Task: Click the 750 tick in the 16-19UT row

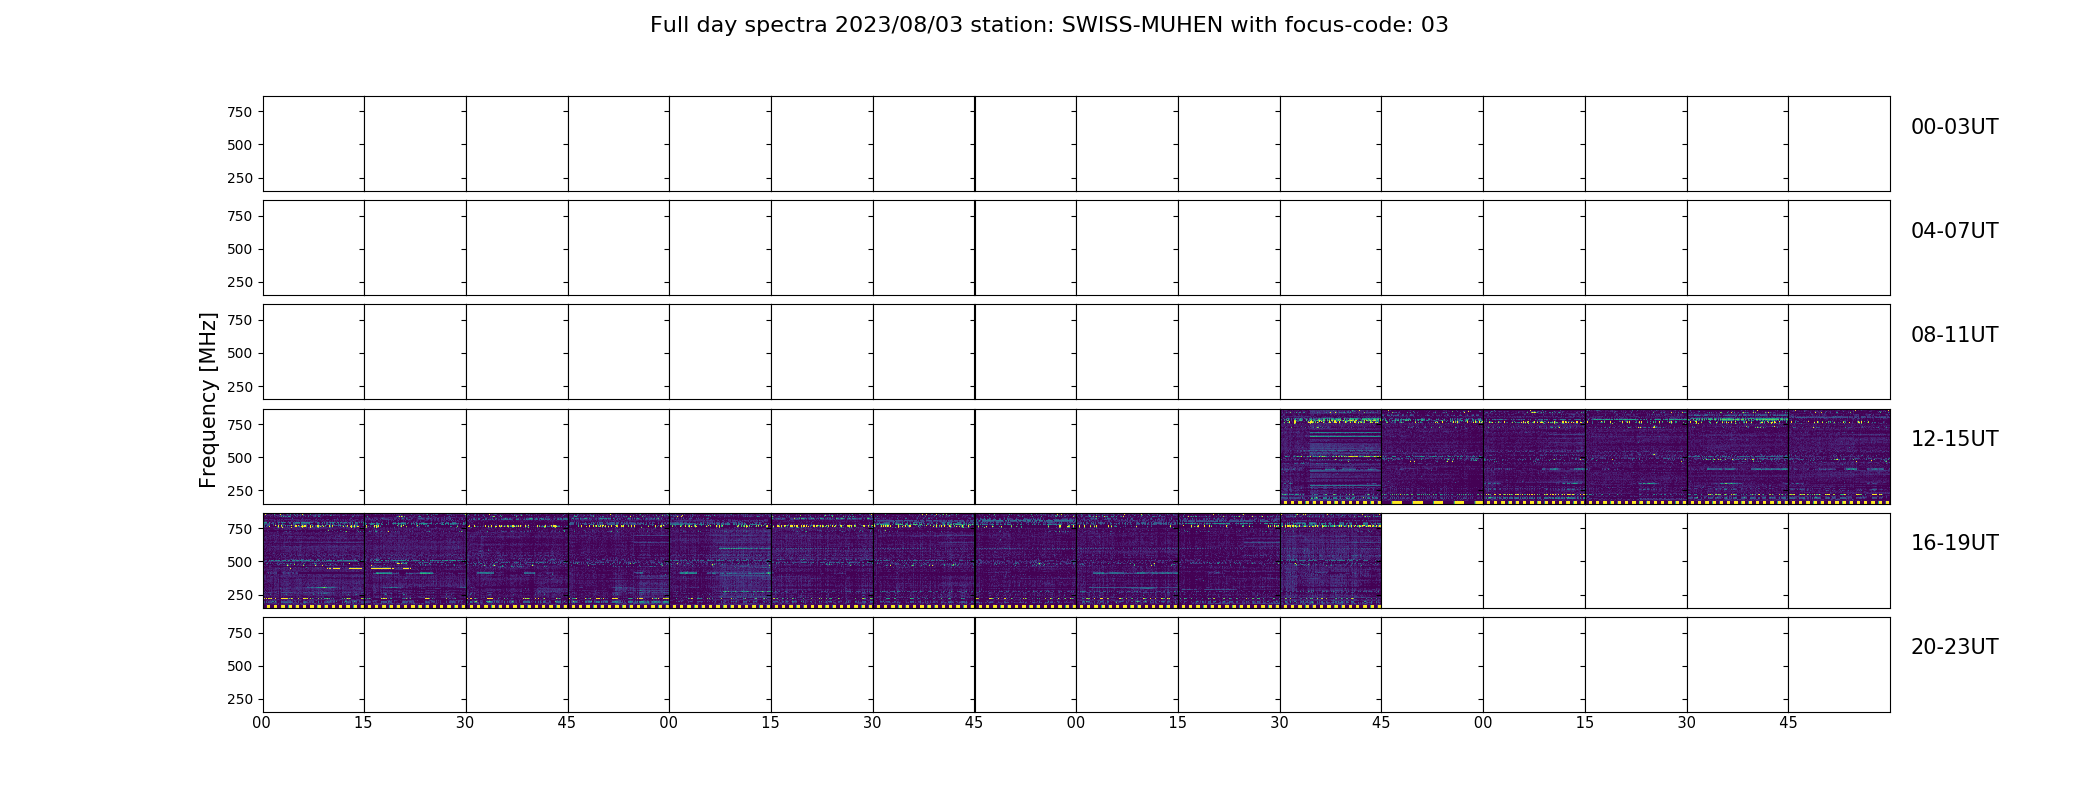Action: (x=239, y=529)
